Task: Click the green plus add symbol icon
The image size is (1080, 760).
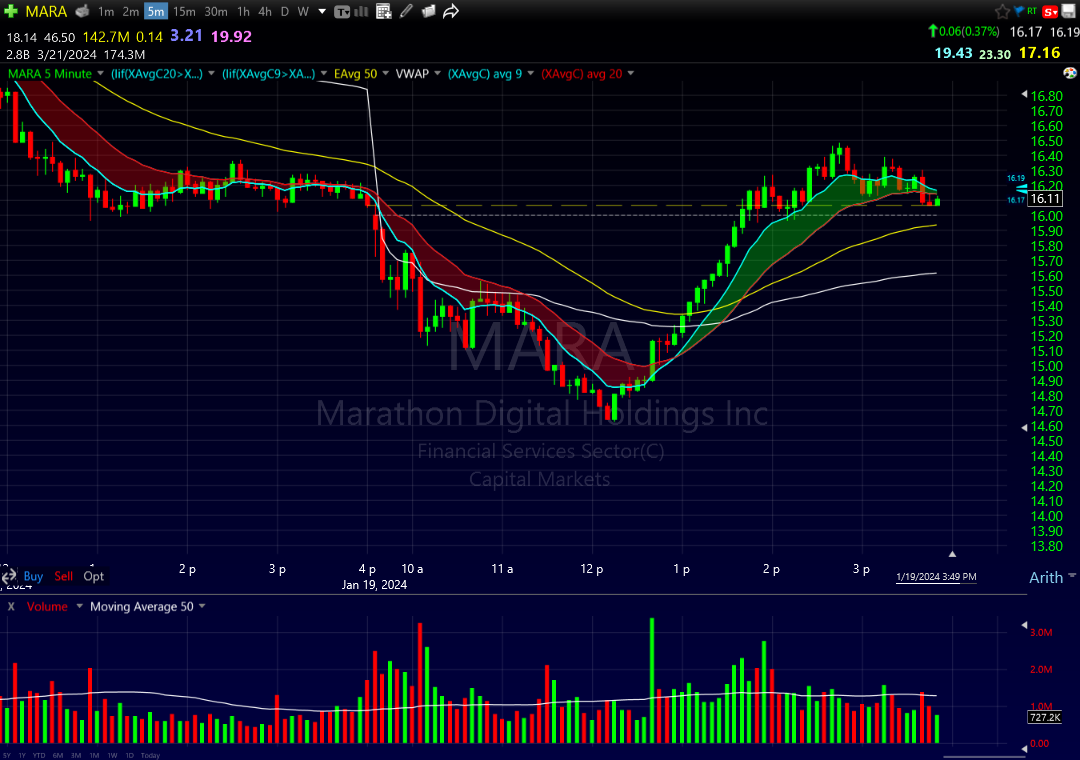Action: pyautogui.click(x=10, y=12)
